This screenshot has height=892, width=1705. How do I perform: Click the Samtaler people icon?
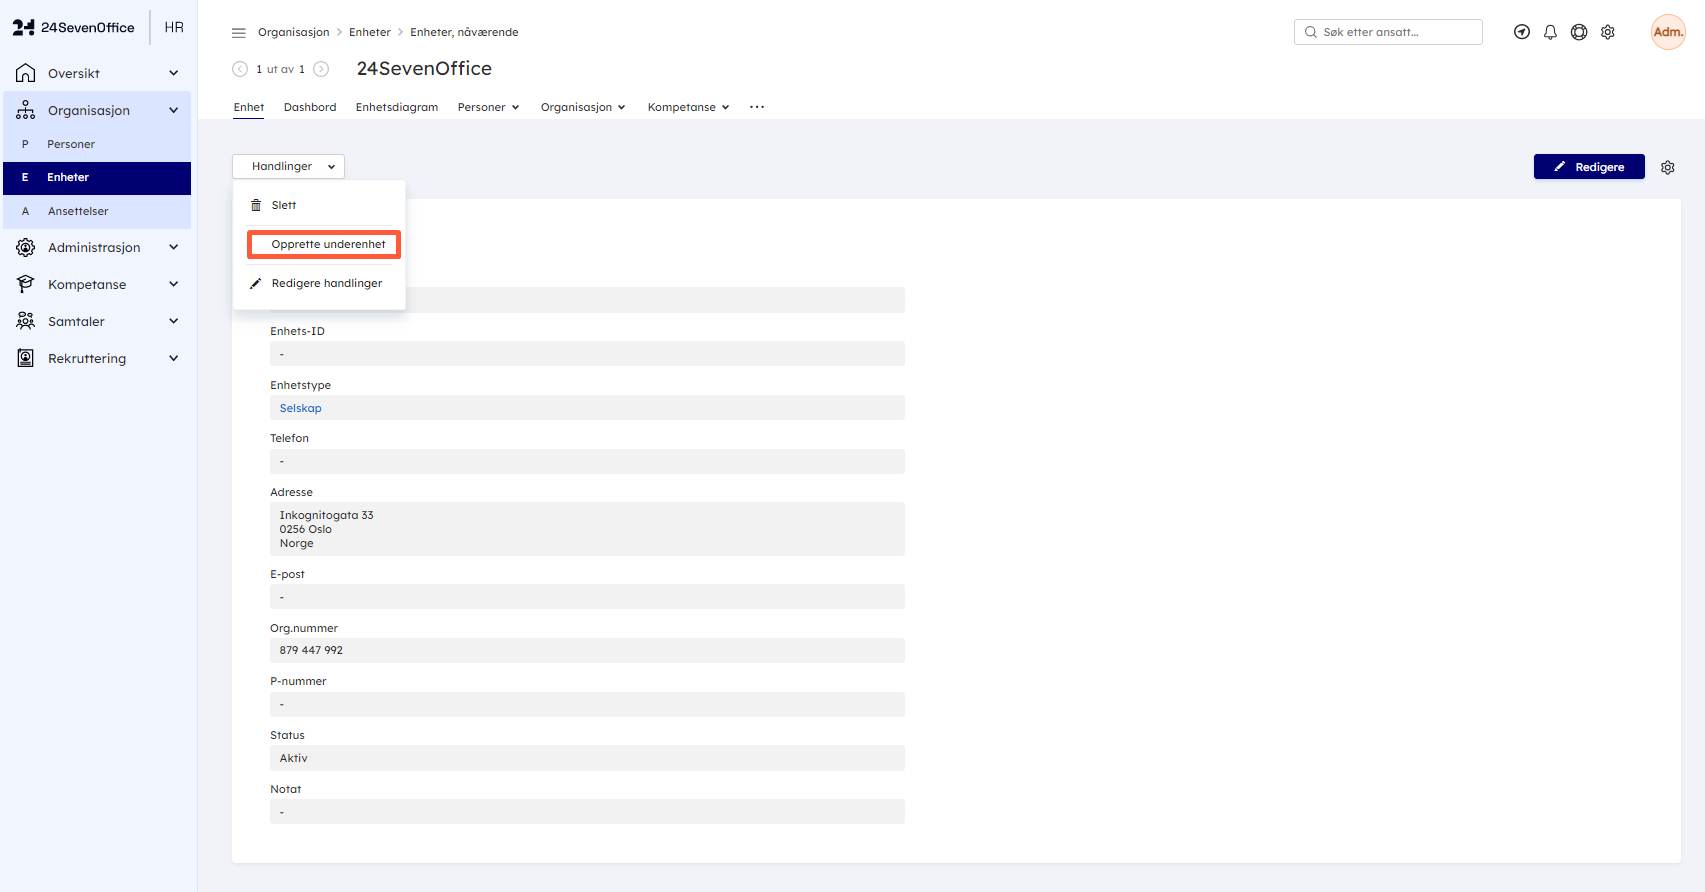coord(26,321)
